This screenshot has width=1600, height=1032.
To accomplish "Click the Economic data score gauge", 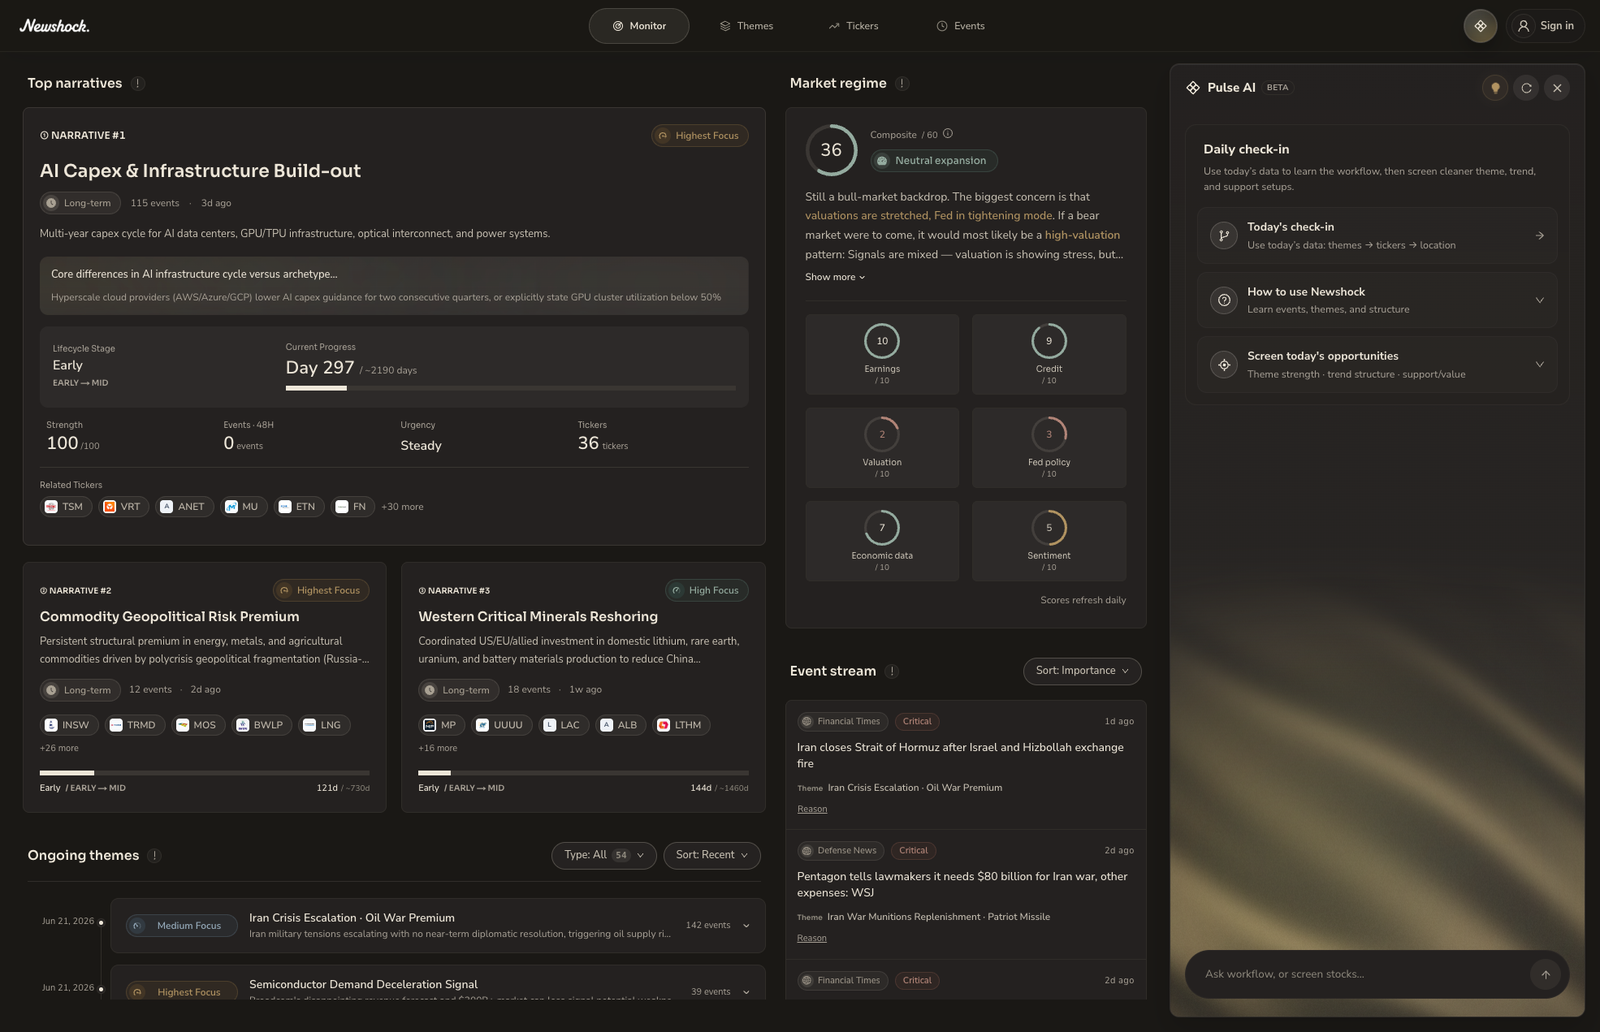I will 882,528.
